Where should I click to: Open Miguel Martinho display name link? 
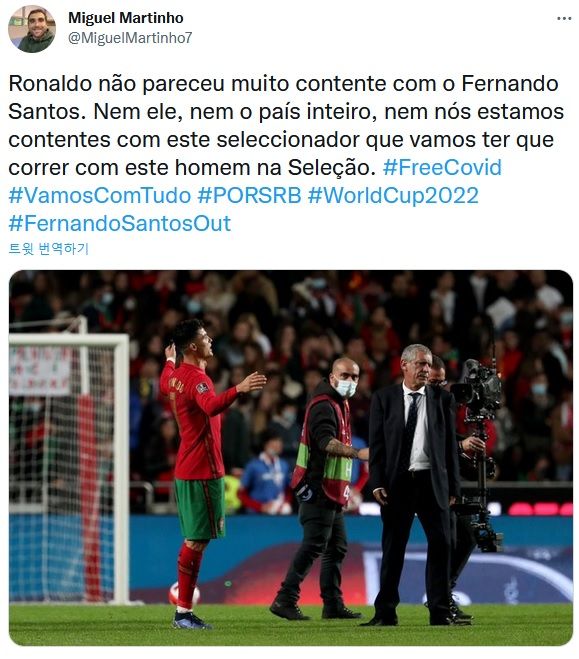126,18
